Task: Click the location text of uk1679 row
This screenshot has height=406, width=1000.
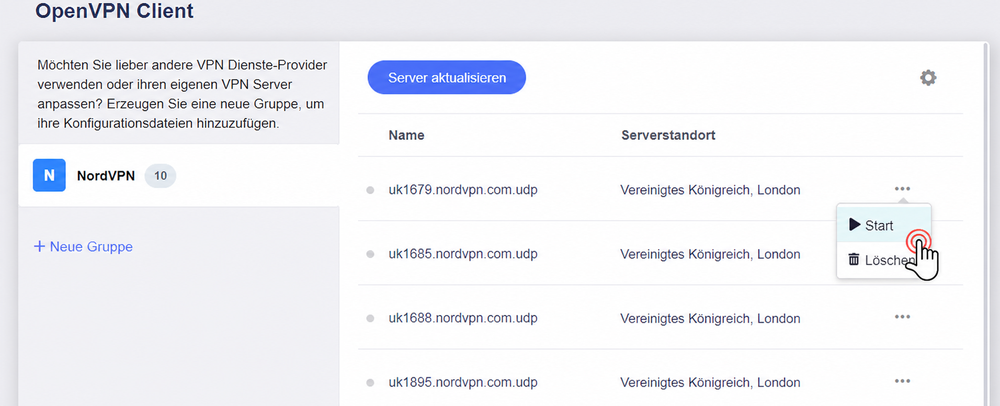Action: pos(710,190)
